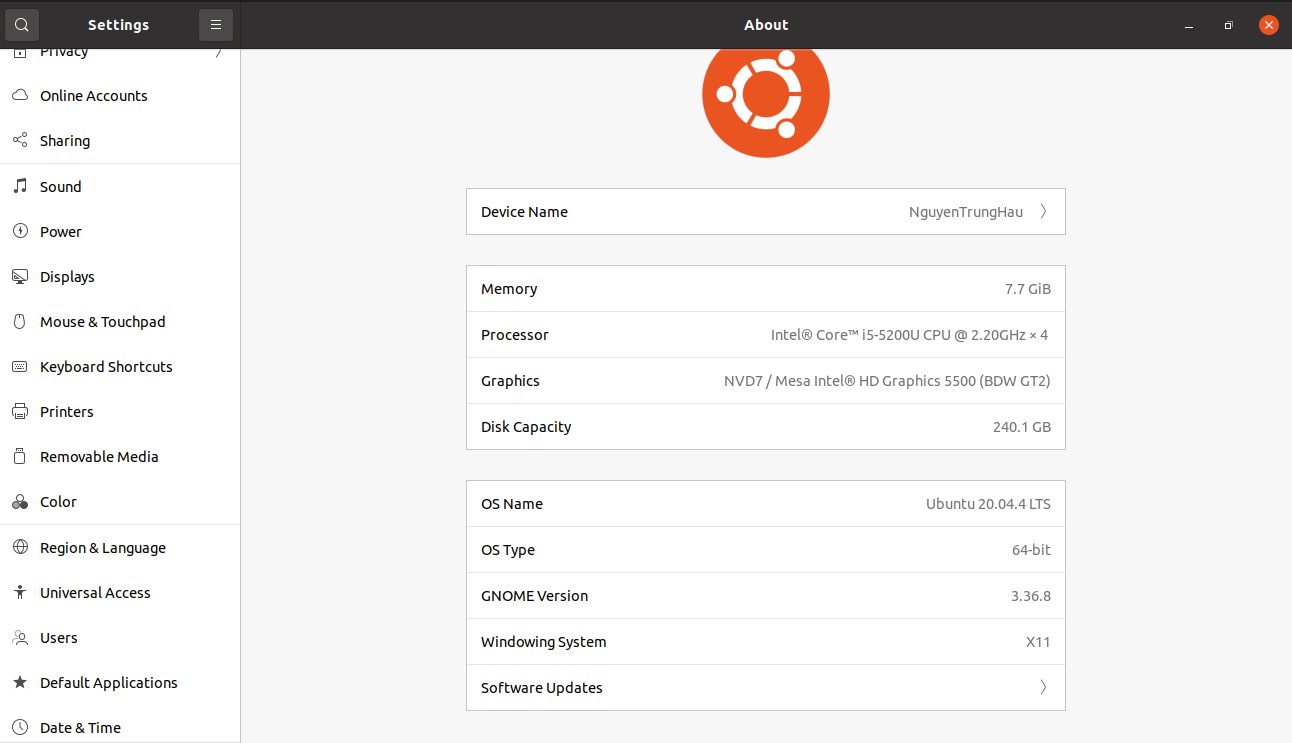Image resolution: width=1292 pixels, height=743 pixels.
Task: Open Keyboard Shortcuts panel
Action: [x=120, y=367]
